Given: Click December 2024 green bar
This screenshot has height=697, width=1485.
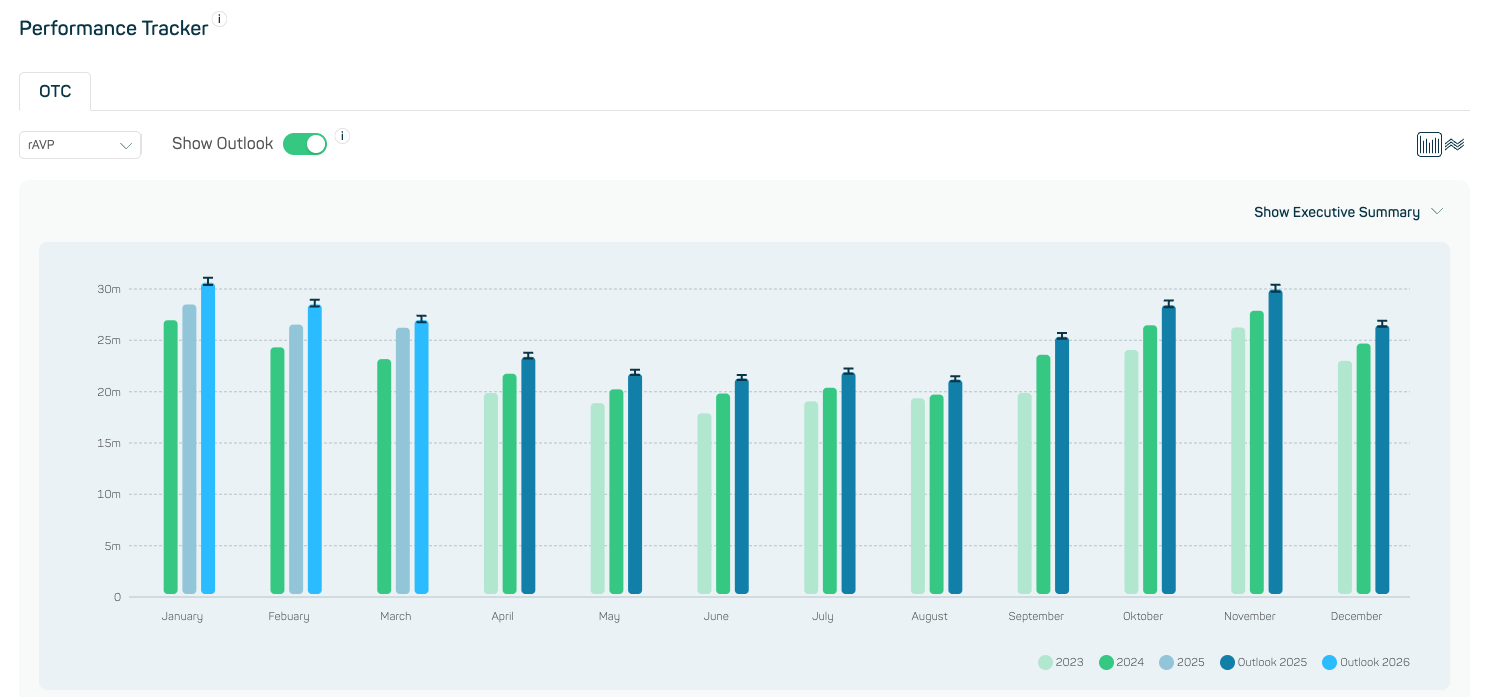Looking at the screenshot, I should click(1363, 469).
